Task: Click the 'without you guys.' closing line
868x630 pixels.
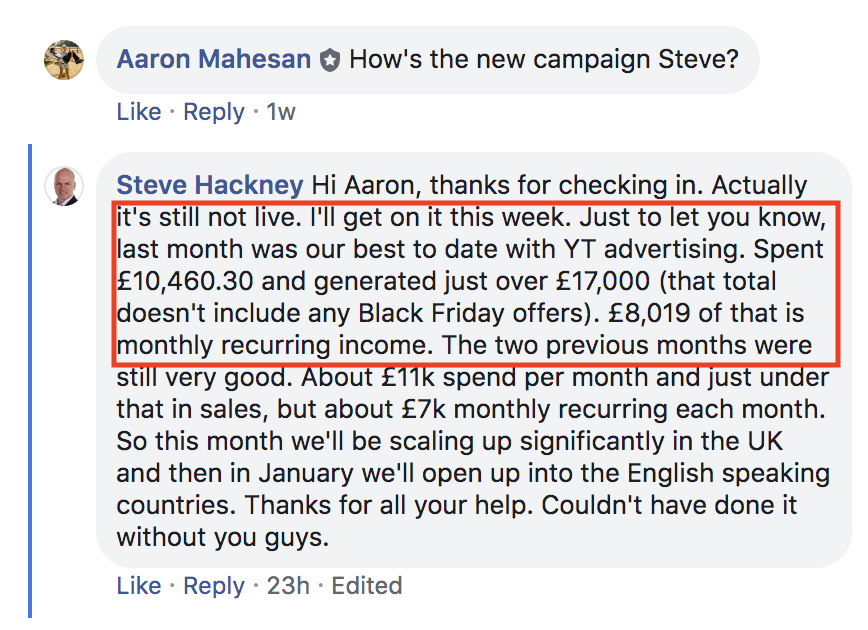Action: click(223, 538)
